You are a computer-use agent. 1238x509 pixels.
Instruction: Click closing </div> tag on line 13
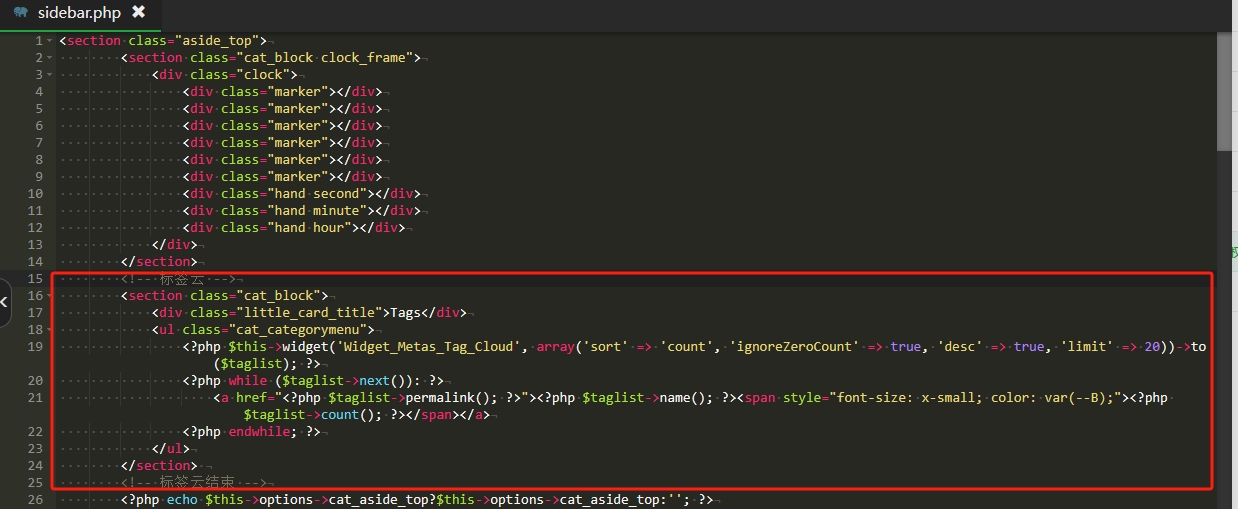tap(175, 245)
